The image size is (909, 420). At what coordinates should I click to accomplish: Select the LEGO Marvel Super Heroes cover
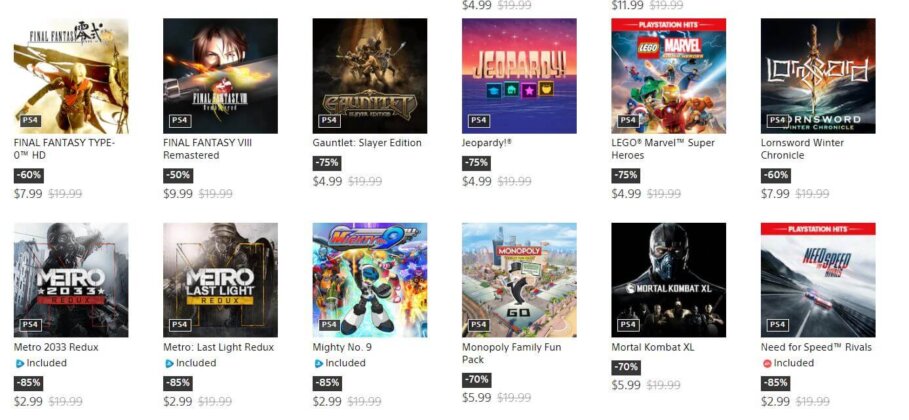click(x=669, y=76)
